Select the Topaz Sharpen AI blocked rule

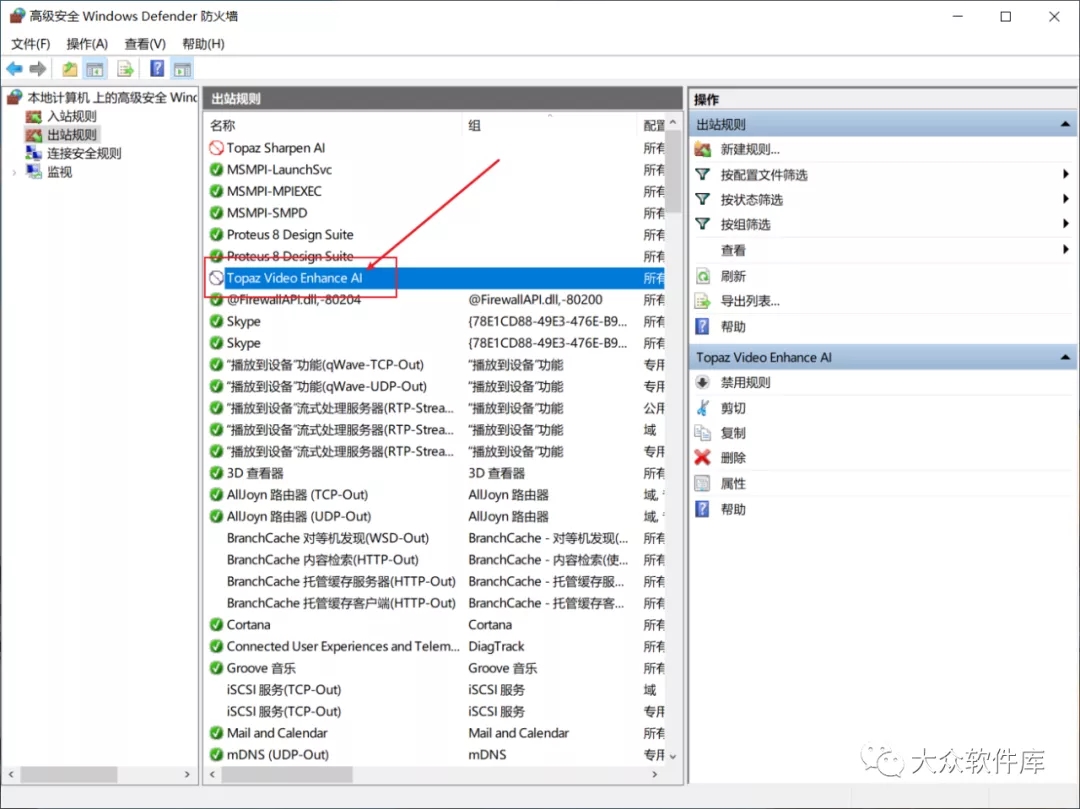(275, 148)
